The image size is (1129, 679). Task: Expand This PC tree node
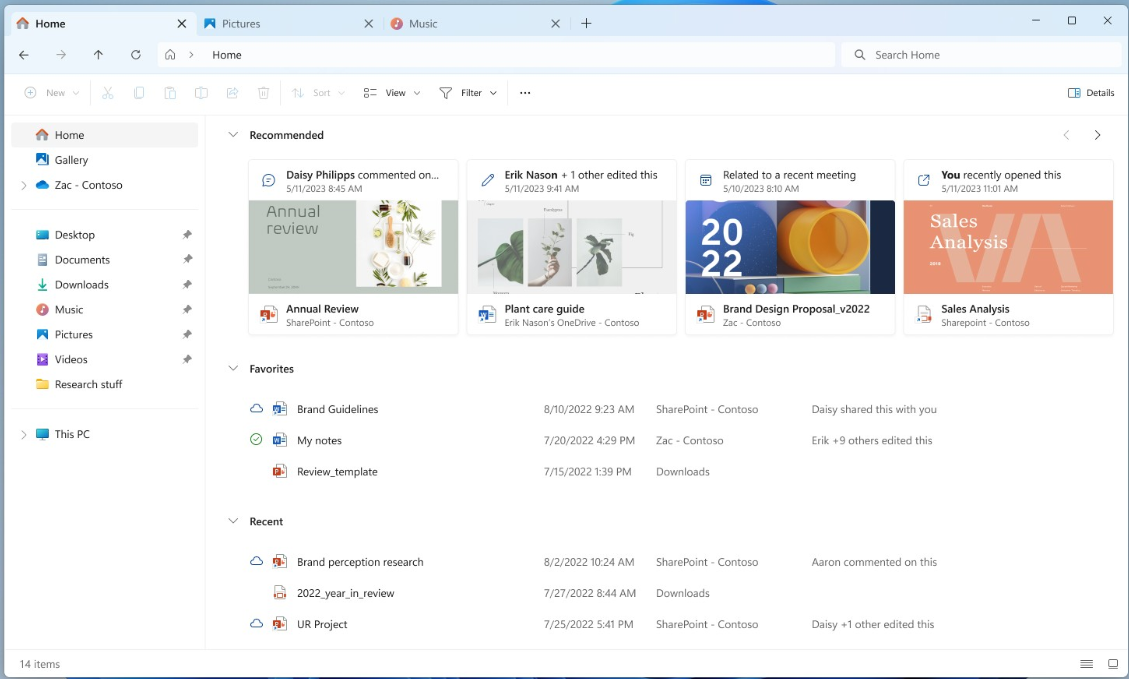point(24,434)
